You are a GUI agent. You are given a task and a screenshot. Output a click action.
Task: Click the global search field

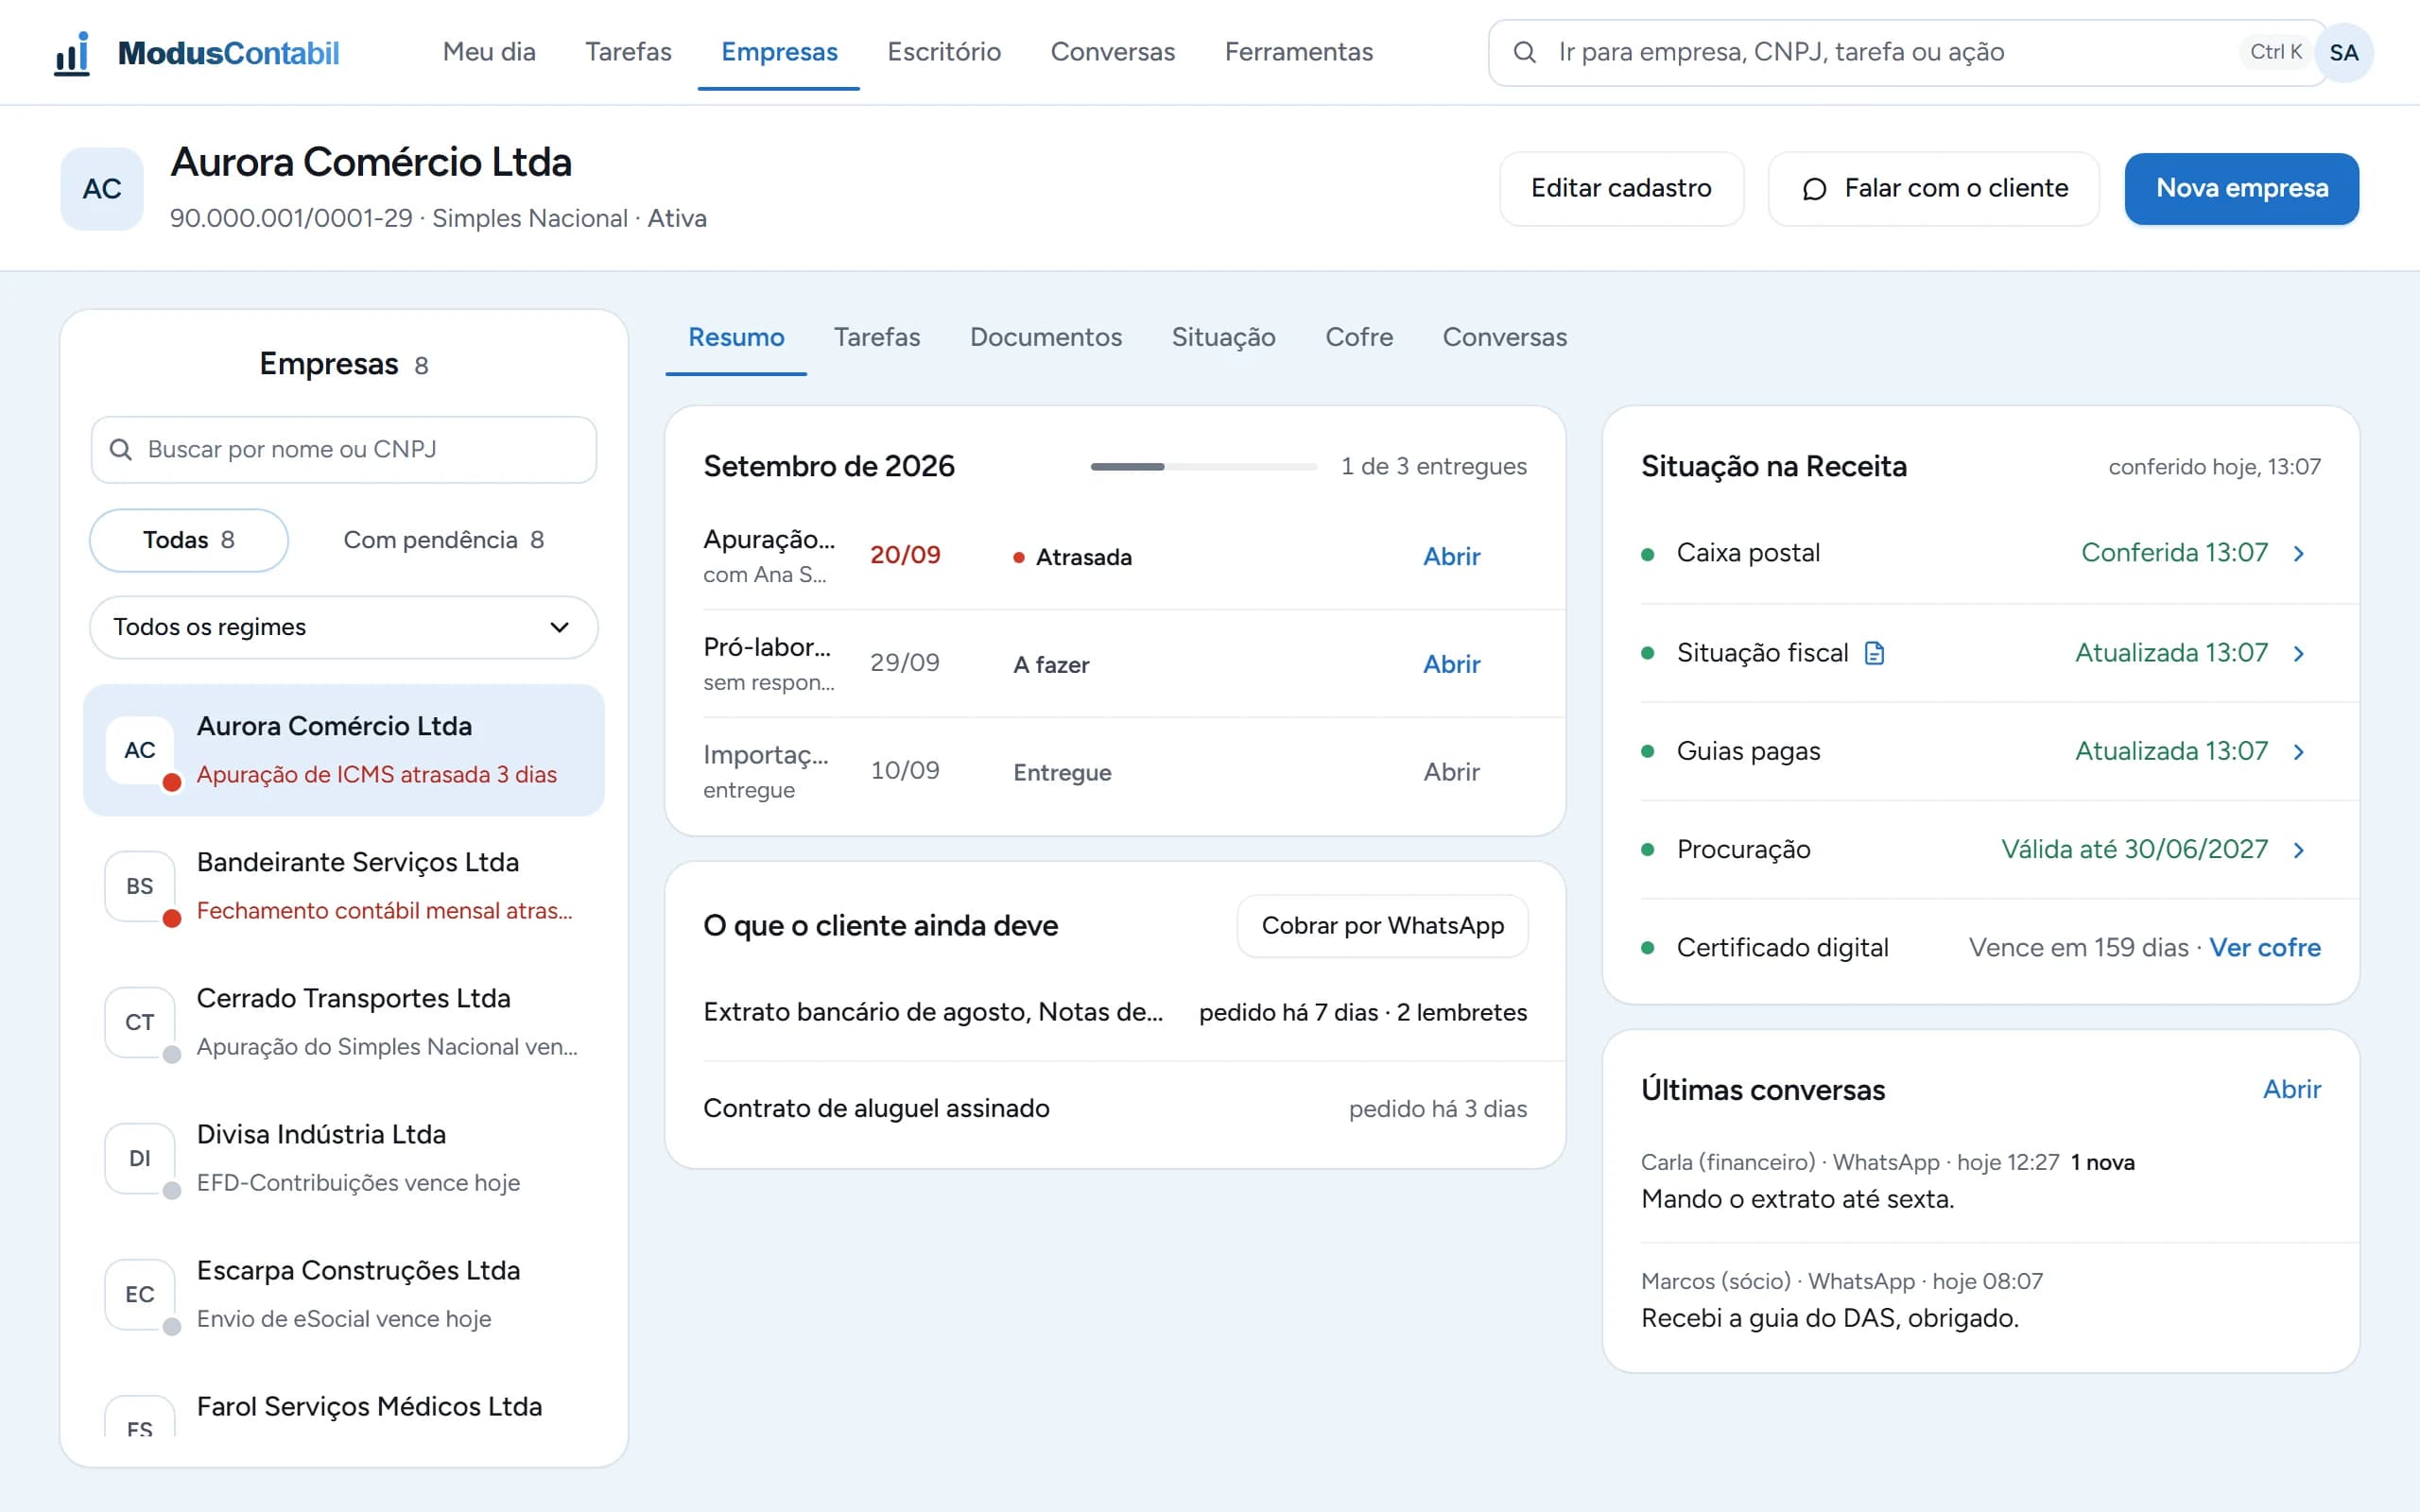(1908, 52)
